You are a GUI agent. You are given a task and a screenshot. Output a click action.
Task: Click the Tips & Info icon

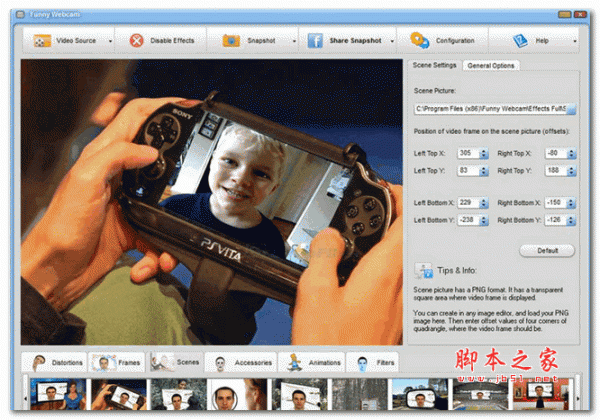(424, 270)
